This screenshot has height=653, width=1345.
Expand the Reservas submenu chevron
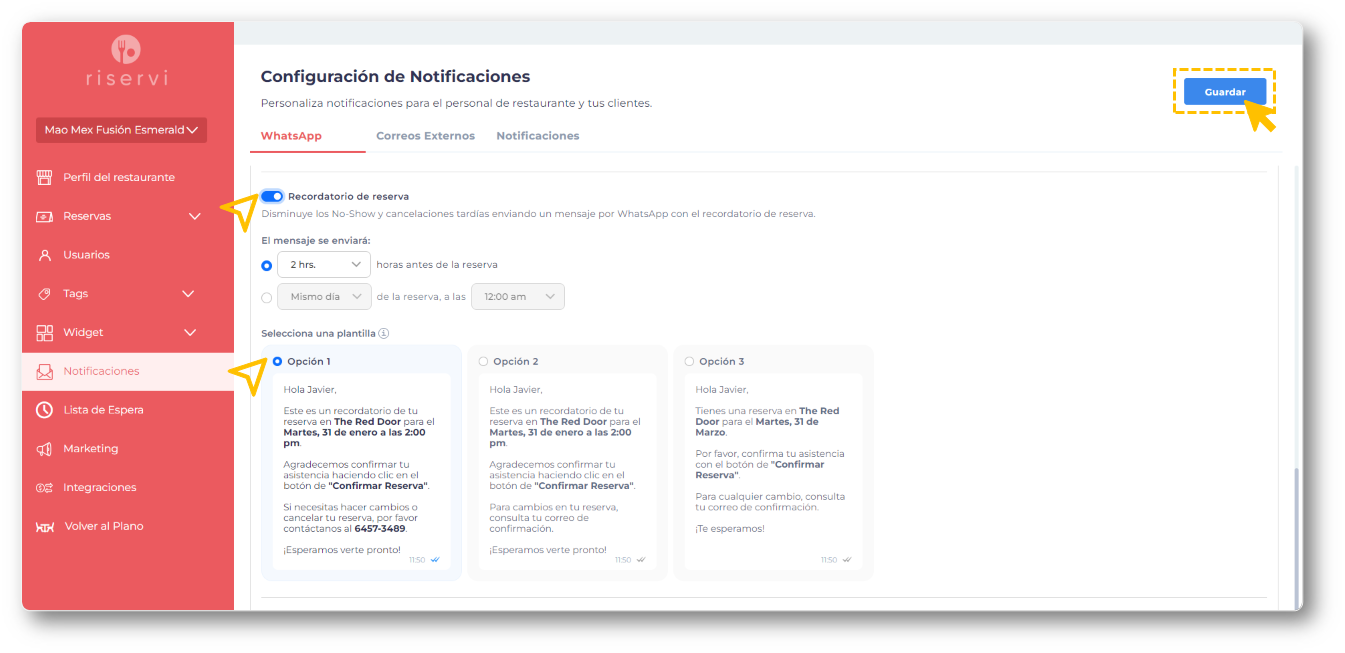coord(194,216)
